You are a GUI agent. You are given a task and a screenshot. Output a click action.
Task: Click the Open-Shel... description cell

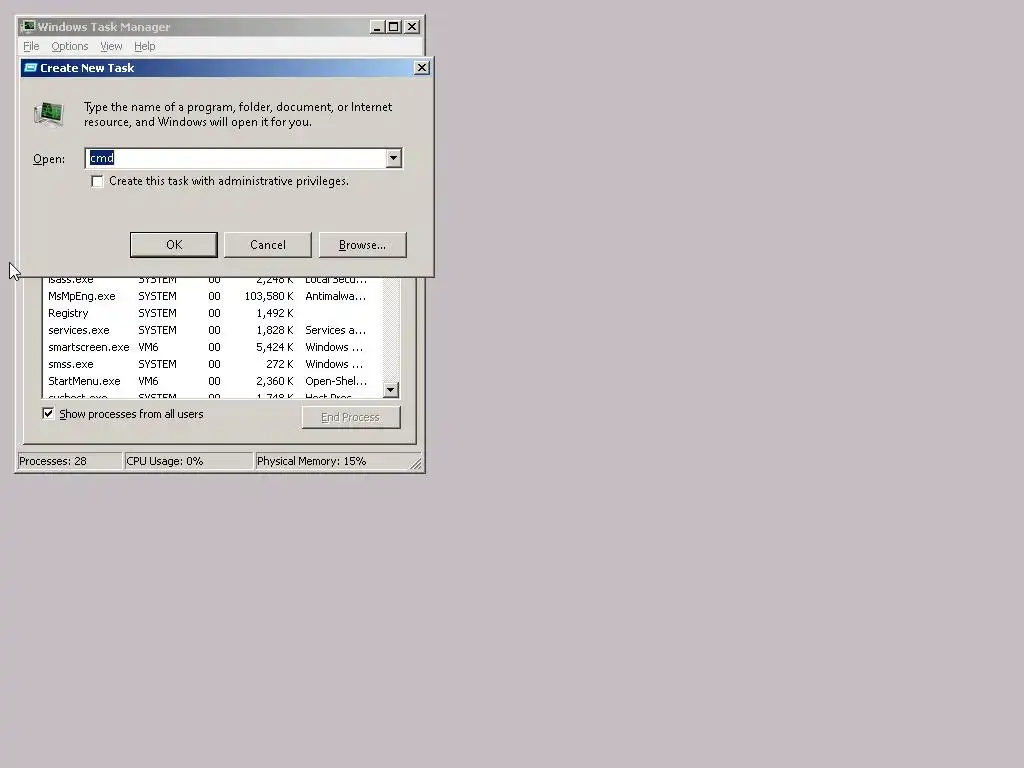coord(336,381)
